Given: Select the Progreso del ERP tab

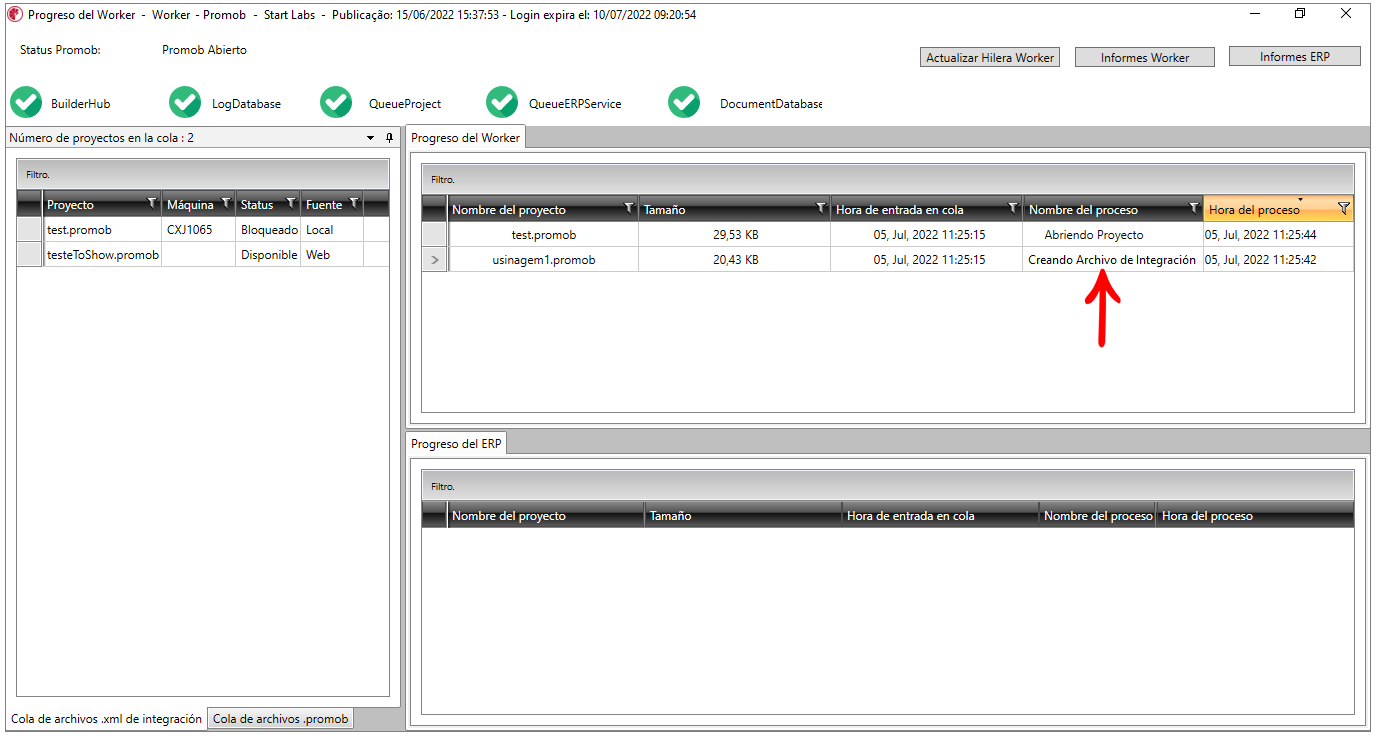Looking at the screenshot, I should pos(457,443).
